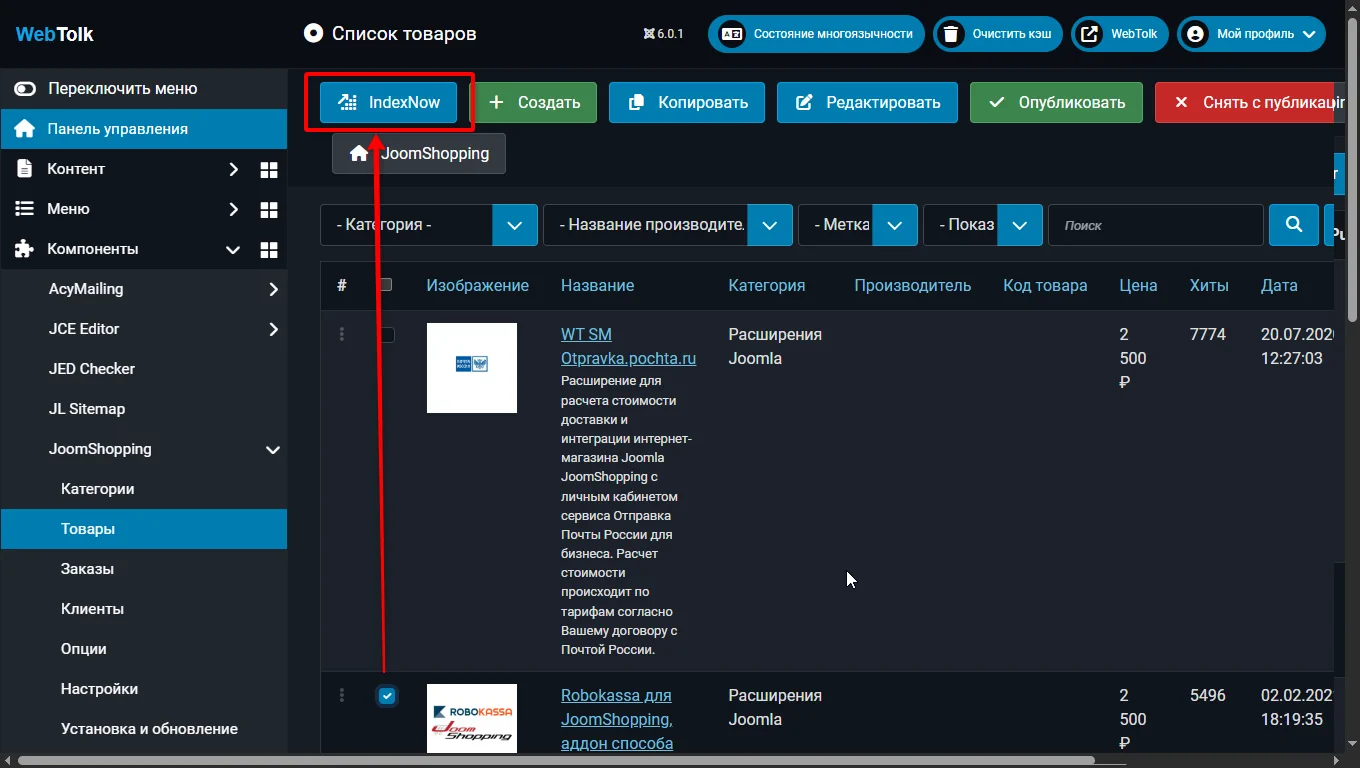Open WebTolk external site link icon
This screenshot has height=768, width=1360.
pos(1090,34)
